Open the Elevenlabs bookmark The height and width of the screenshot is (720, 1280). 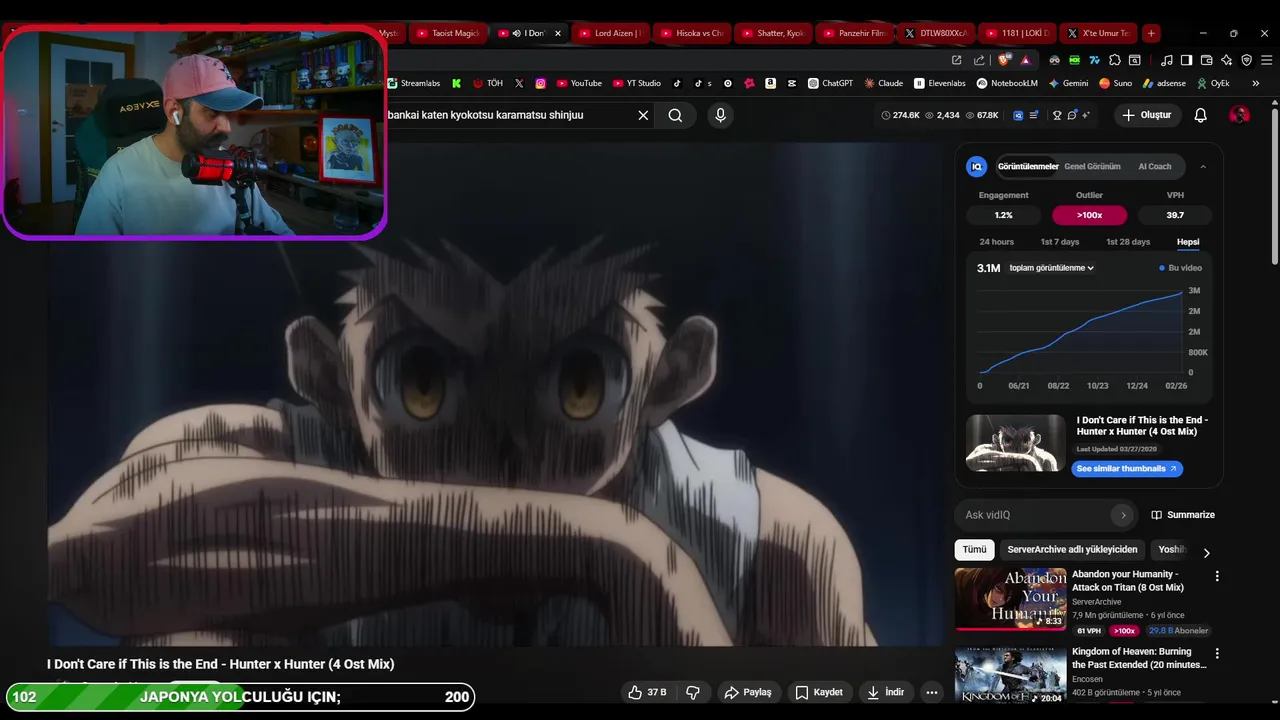click(940, 84)
